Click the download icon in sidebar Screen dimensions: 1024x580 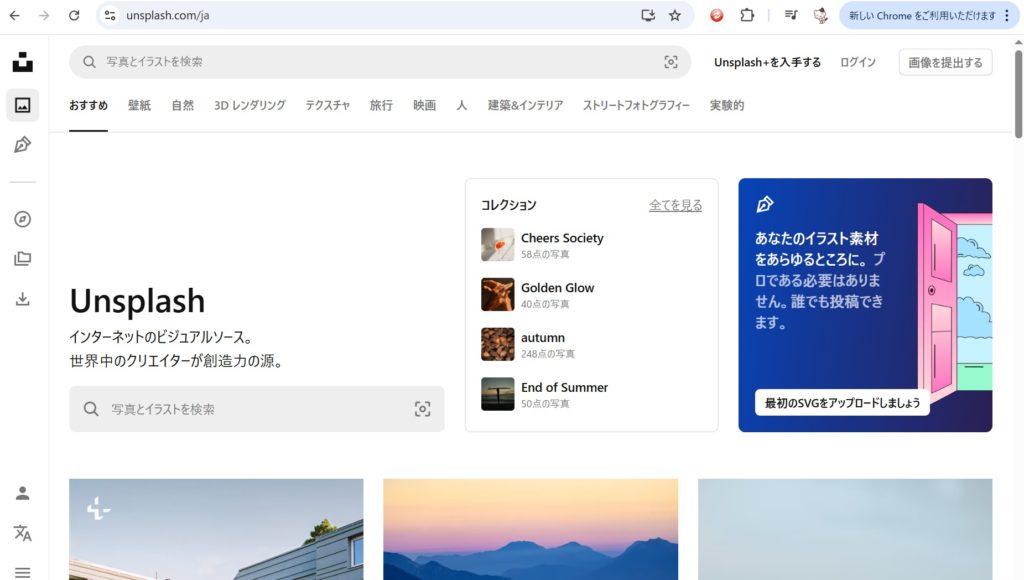(22, 299)
